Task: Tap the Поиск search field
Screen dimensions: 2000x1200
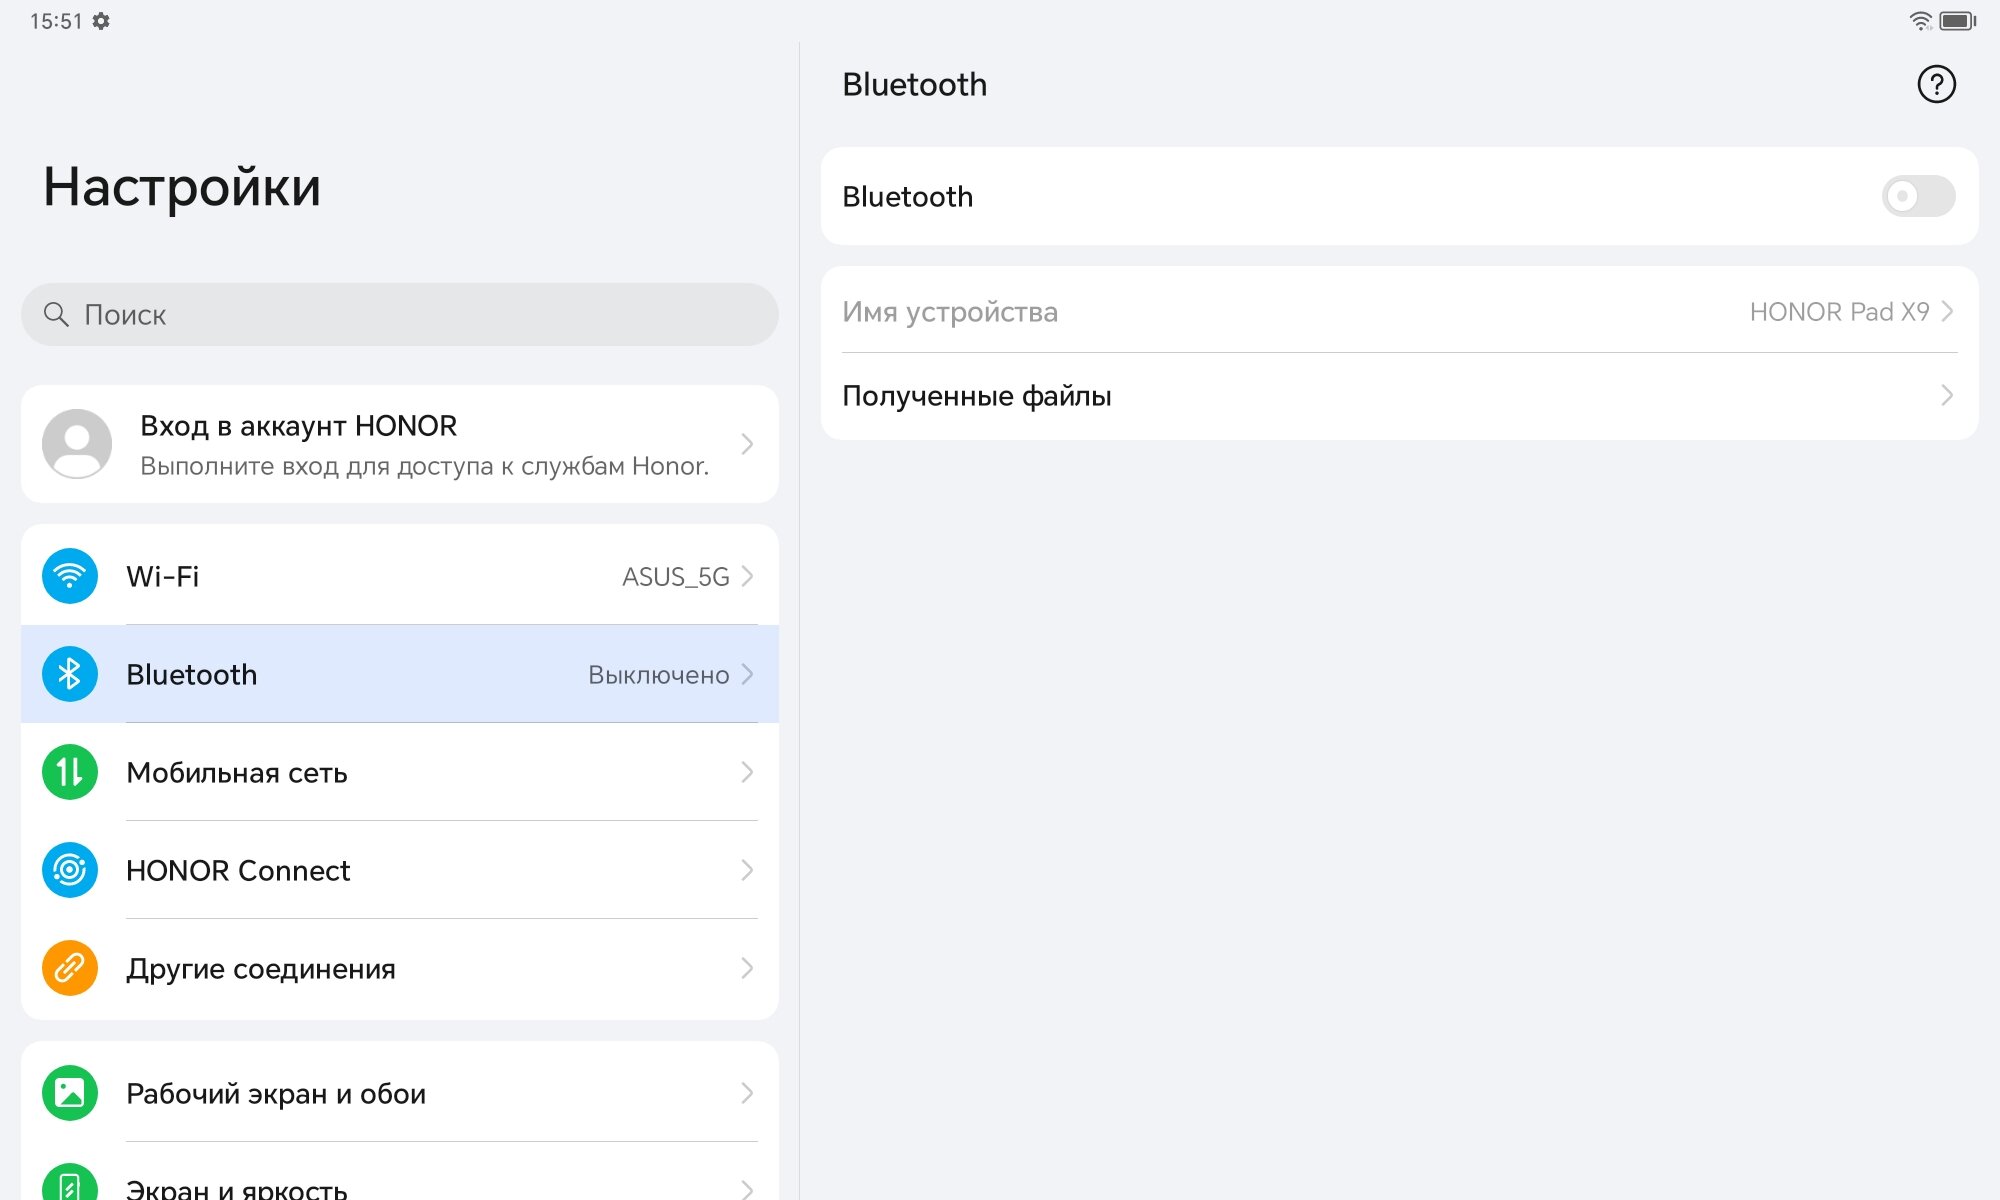Action: pos(400,314)
